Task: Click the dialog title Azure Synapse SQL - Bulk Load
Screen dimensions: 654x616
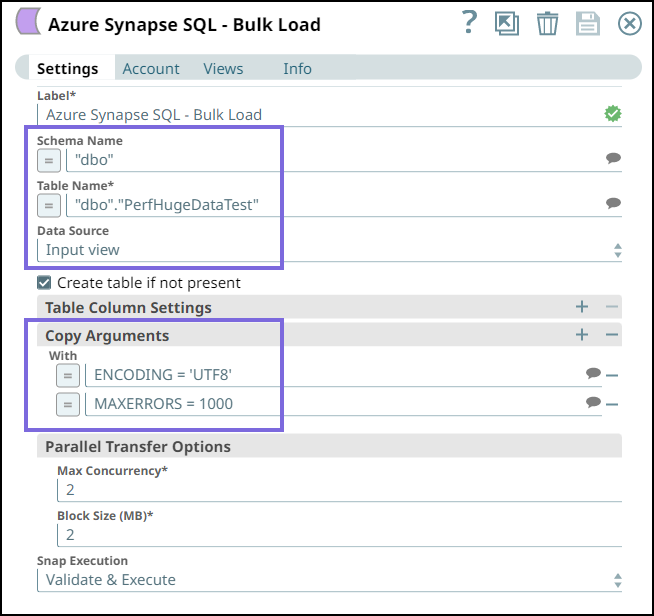Action: point(184,25)
